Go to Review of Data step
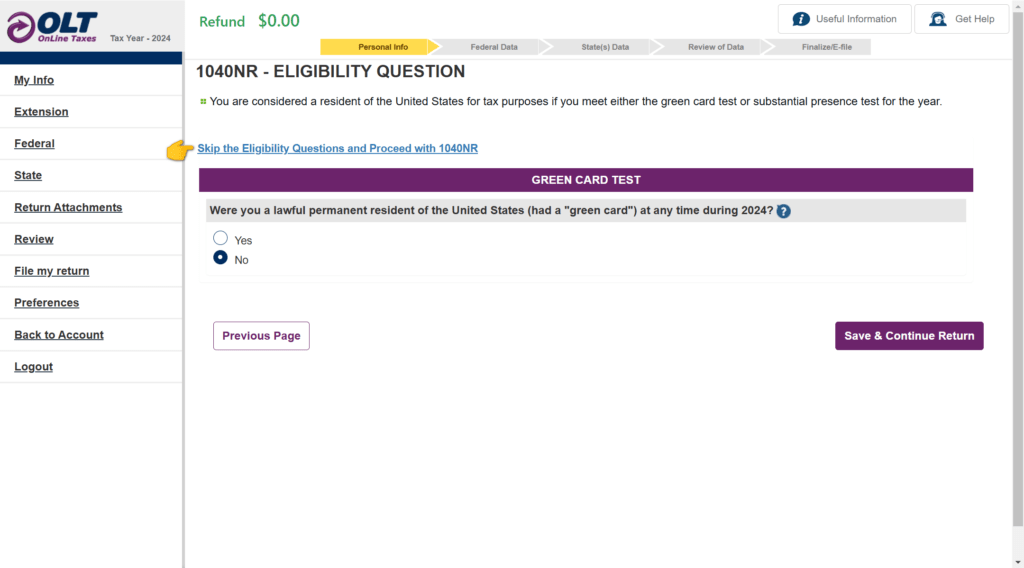1024x568 pixels. pos(716,47)
